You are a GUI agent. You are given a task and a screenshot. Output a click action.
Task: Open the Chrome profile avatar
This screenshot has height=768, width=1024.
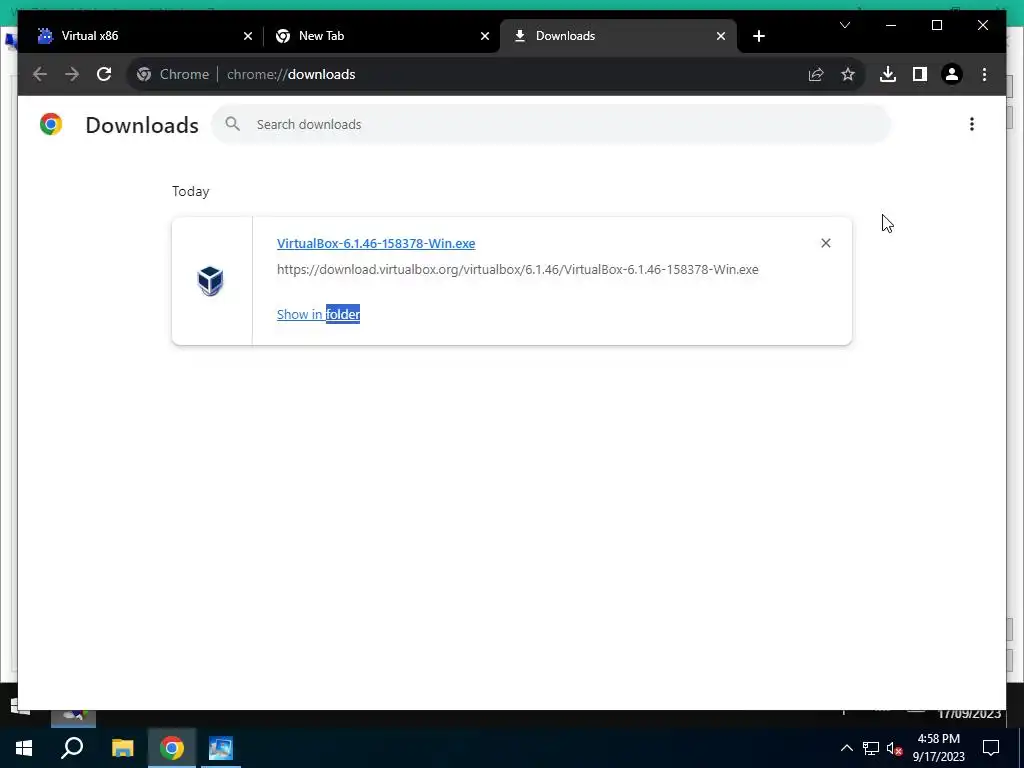point(952,74)
